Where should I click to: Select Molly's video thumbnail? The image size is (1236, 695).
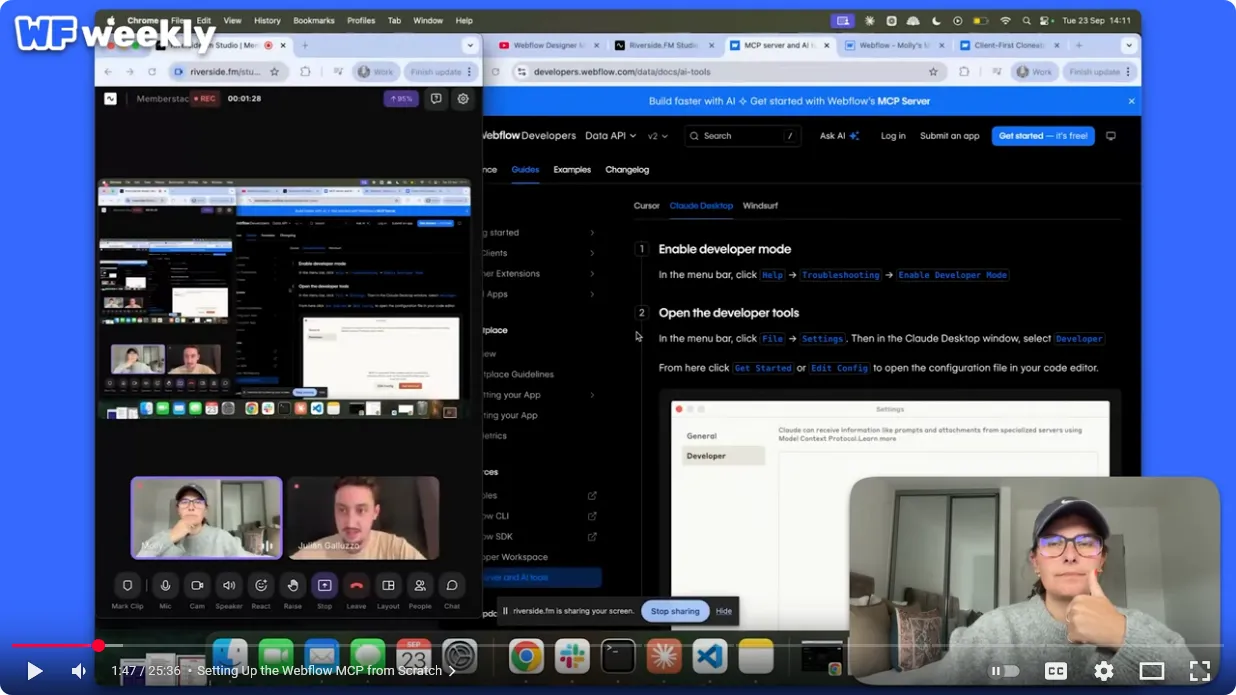tap(207, 517)
